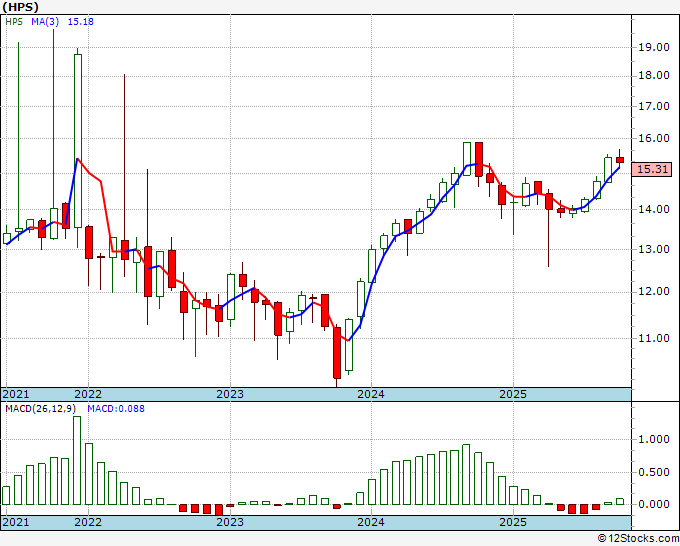Image resolution: width=680 pixels, height=546 pixels.
Task: Click the MACD:0.088 value label
Action: [x=116, y=409]
